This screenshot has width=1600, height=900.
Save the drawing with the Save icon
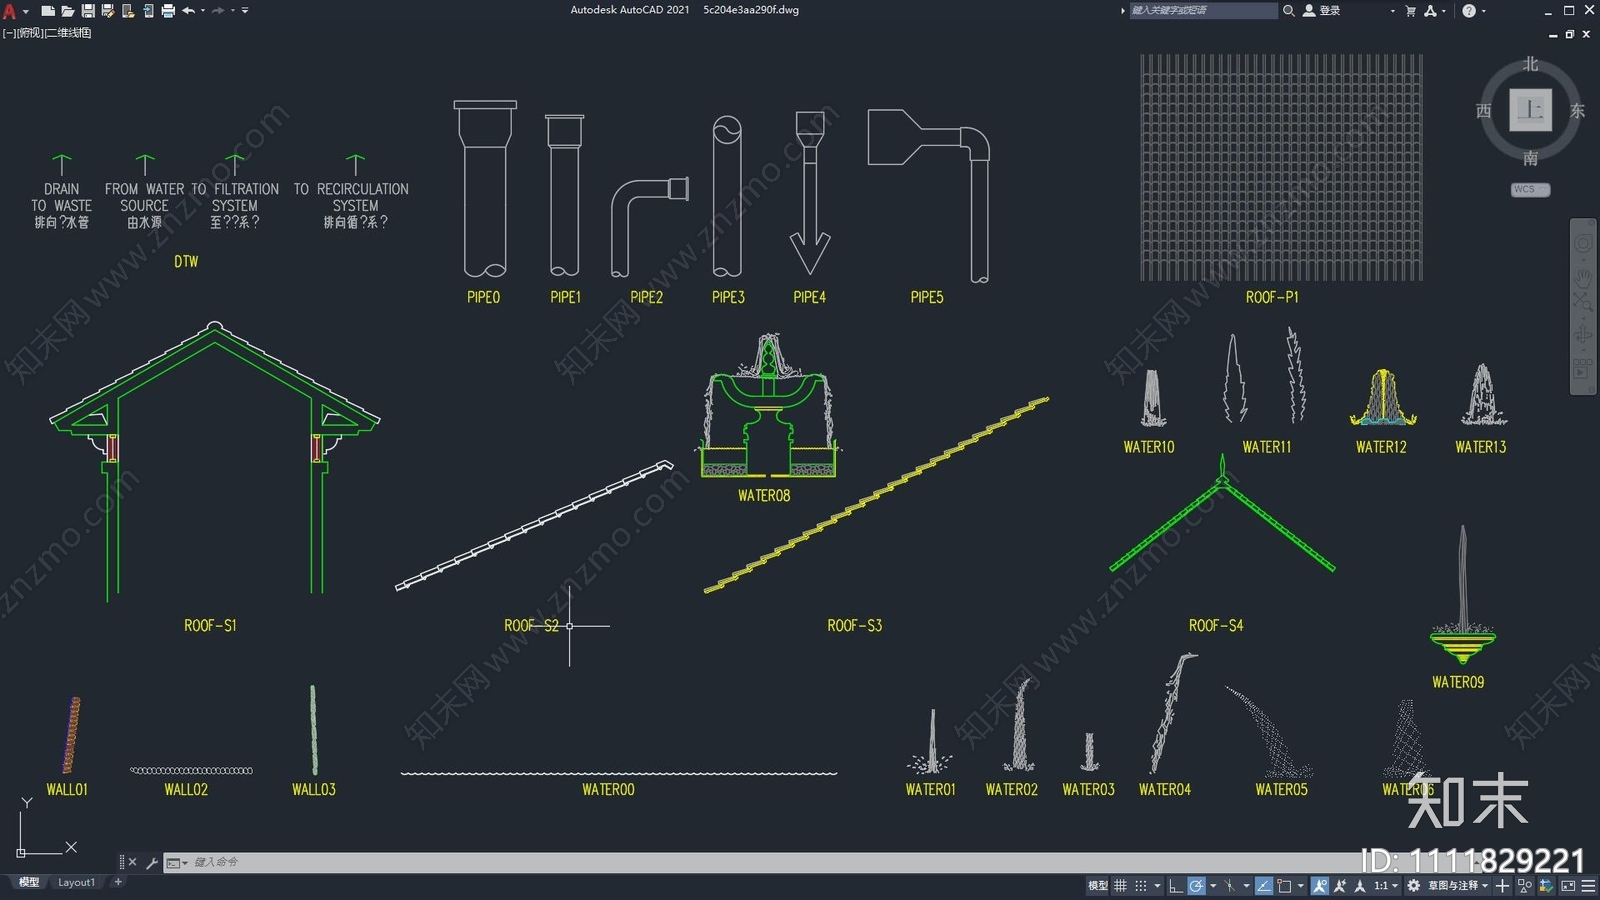pyautogui.click(x=88, y=11)
